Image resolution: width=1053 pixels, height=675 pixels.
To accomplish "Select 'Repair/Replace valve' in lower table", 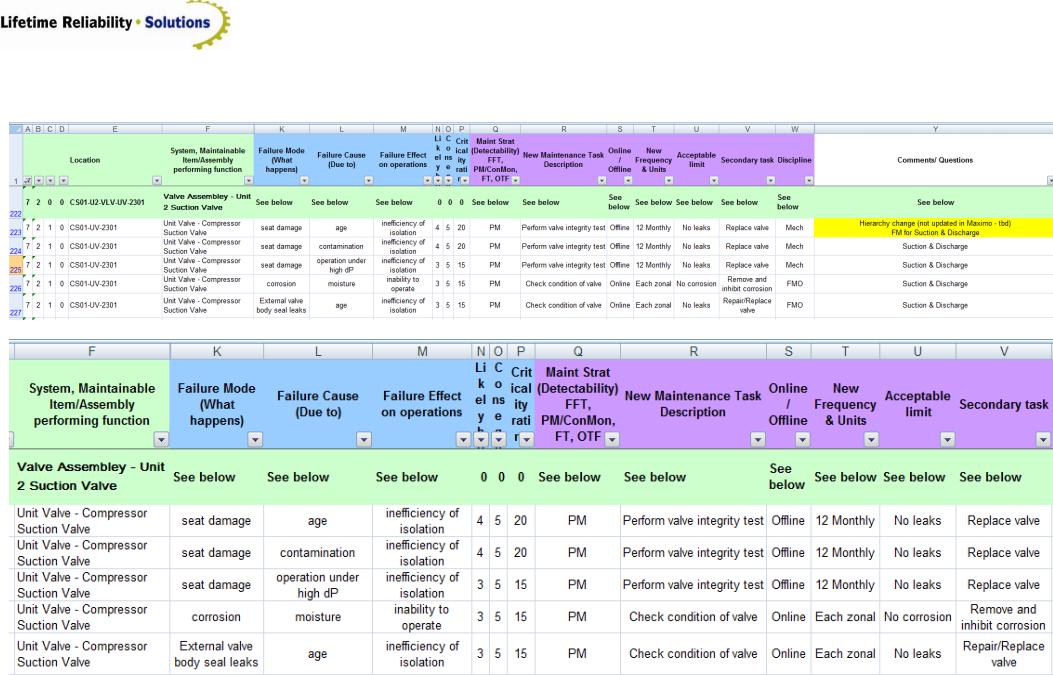I will [x=1003, y=654].
